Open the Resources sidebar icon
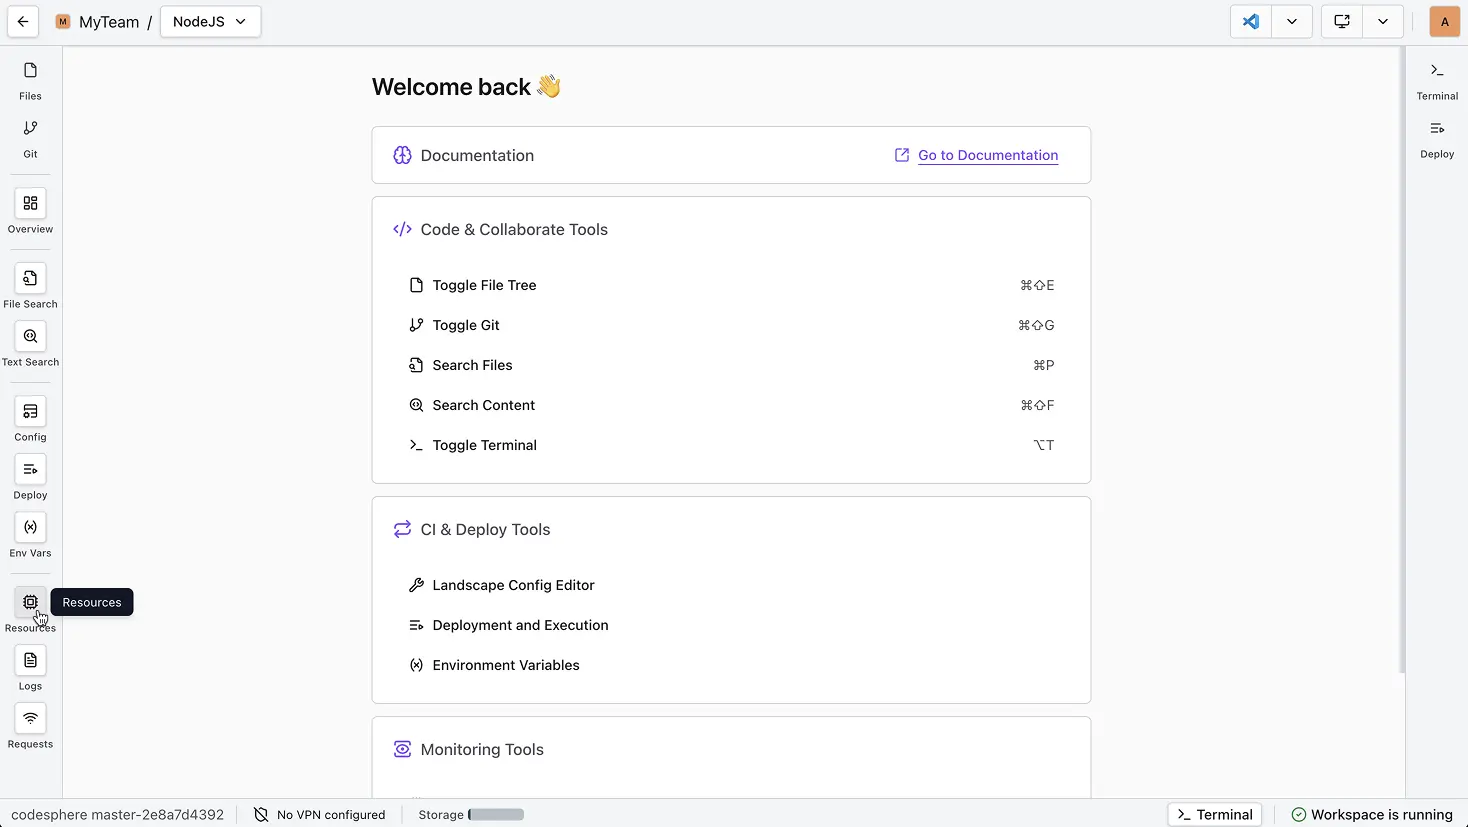This screenshot has height=827, width=1468. (30, 603)
